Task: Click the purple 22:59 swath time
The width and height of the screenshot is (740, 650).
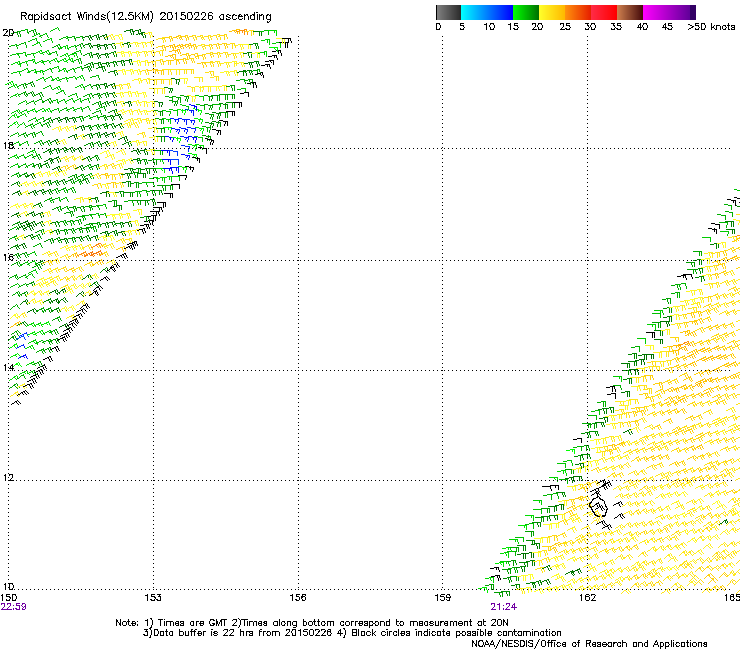Action: 14,607
